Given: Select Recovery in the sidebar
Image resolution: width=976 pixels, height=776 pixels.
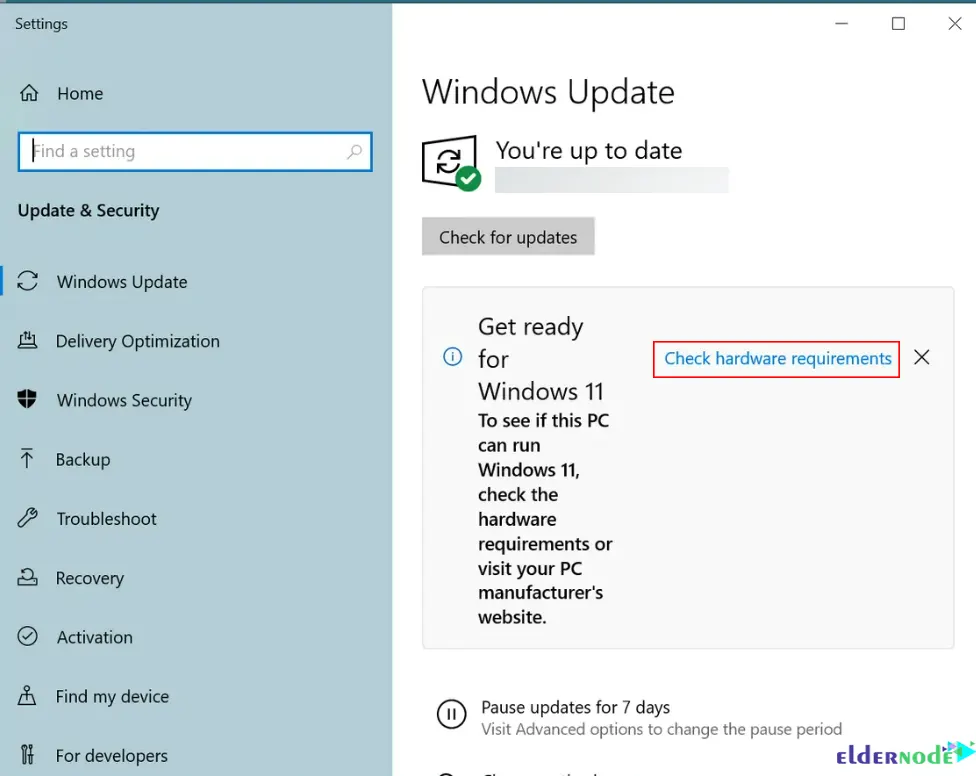Looking at the screenshot, I should pos(90,578).
